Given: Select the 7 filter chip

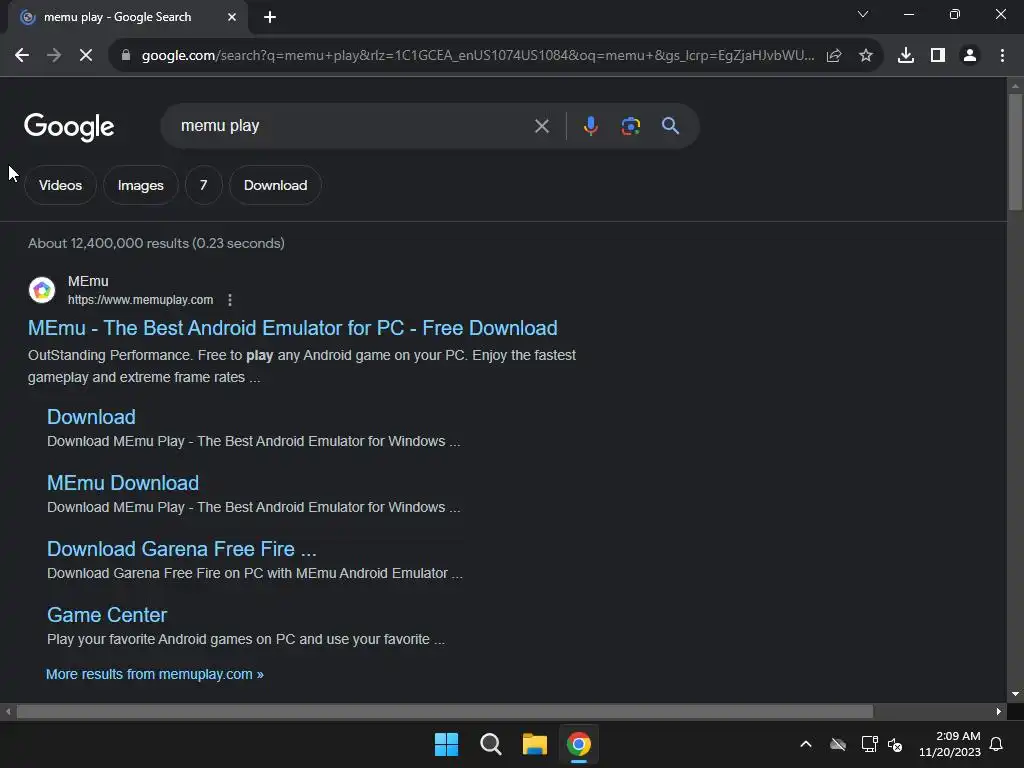Looking at the screenshot, I should tap(203, 185).
